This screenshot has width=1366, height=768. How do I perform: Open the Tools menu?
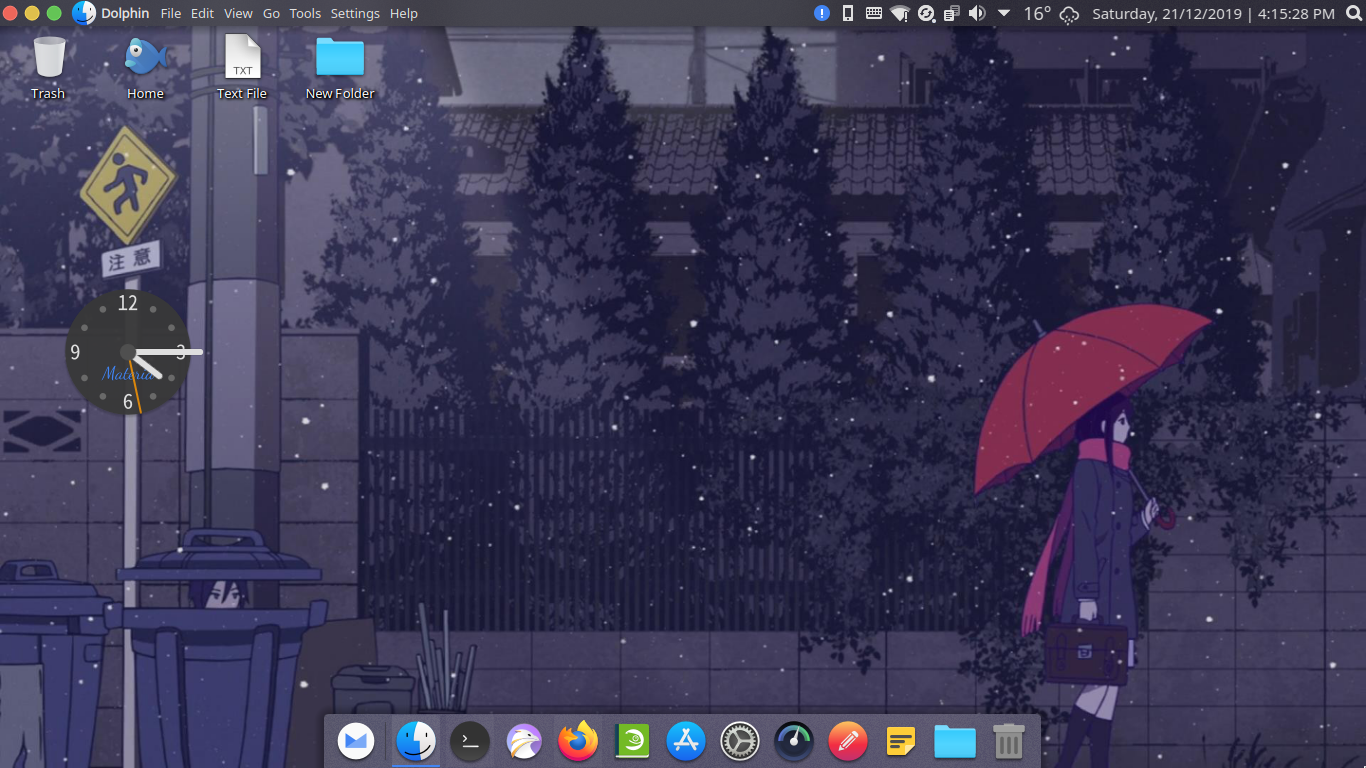point(305,13)
